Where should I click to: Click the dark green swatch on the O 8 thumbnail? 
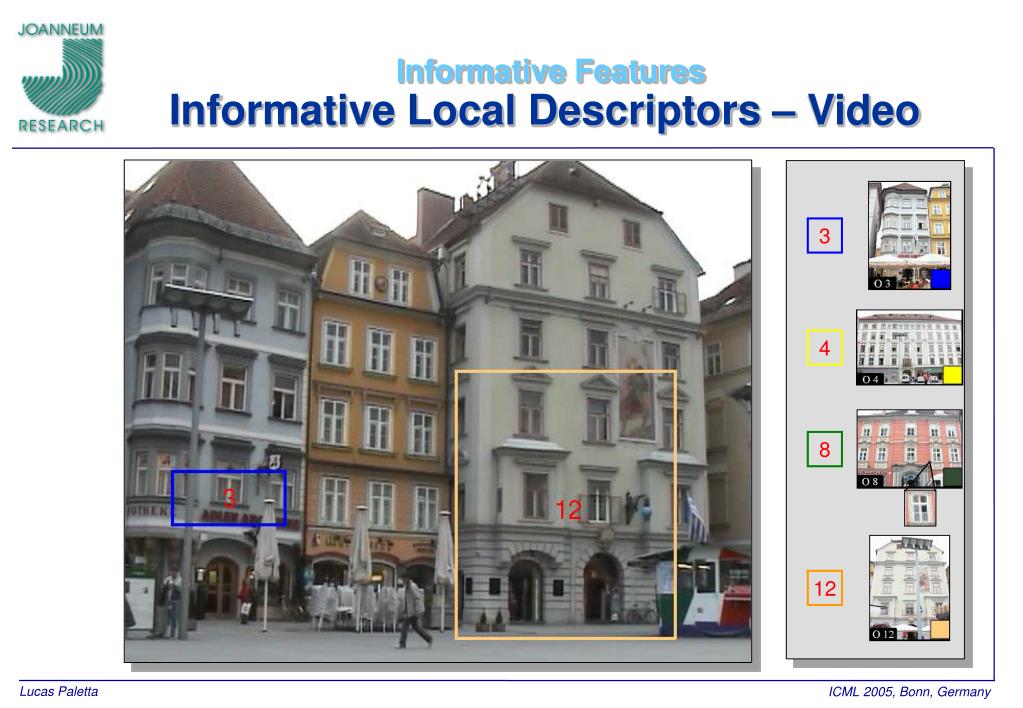pyautogui.click(x=953, y=478)
